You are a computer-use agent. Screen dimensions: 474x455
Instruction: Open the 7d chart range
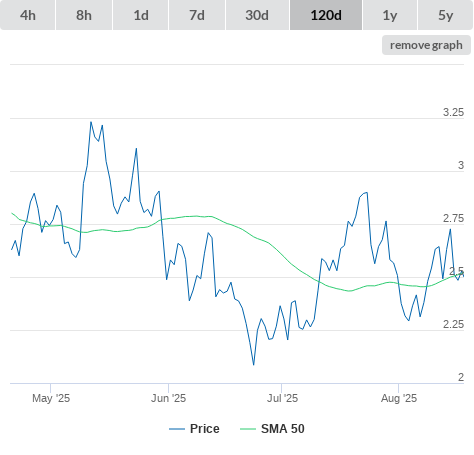[x=197, y=15]
